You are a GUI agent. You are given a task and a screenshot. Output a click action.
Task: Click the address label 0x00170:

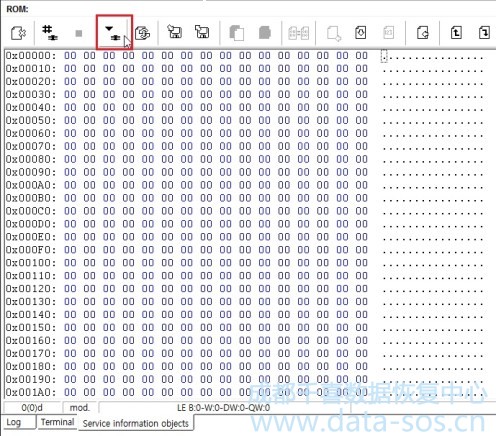point(31,354)
